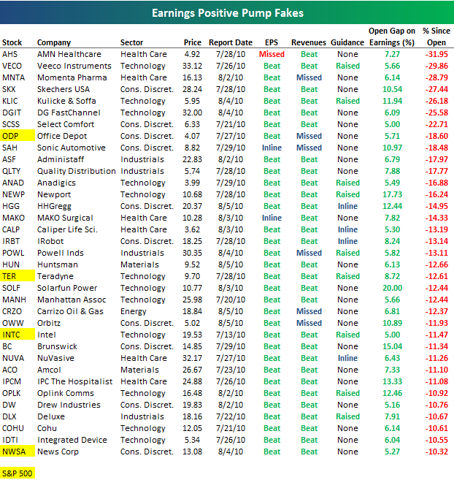Click the Sector column header
Image resolution: width=454 pixels, height=480 pixels.
pos(132,43)
